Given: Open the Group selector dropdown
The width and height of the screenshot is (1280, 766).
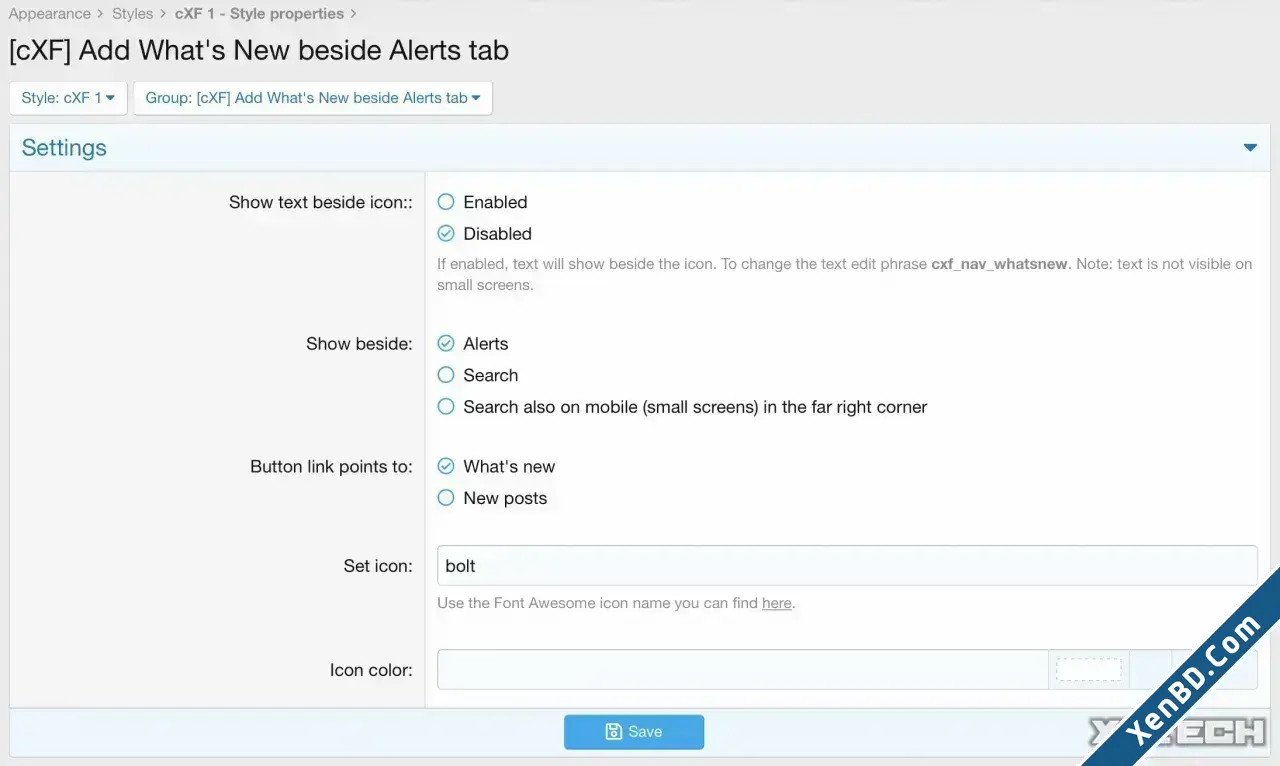Looking at the screenshot, I should pyautogui.click(x=313, y=98).
